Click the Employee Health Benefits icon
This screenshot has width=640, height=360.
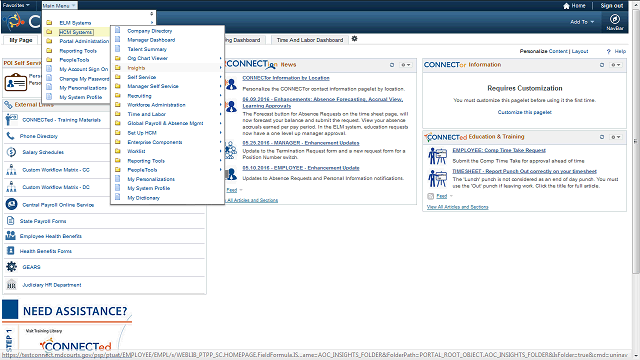click(11, 236)
